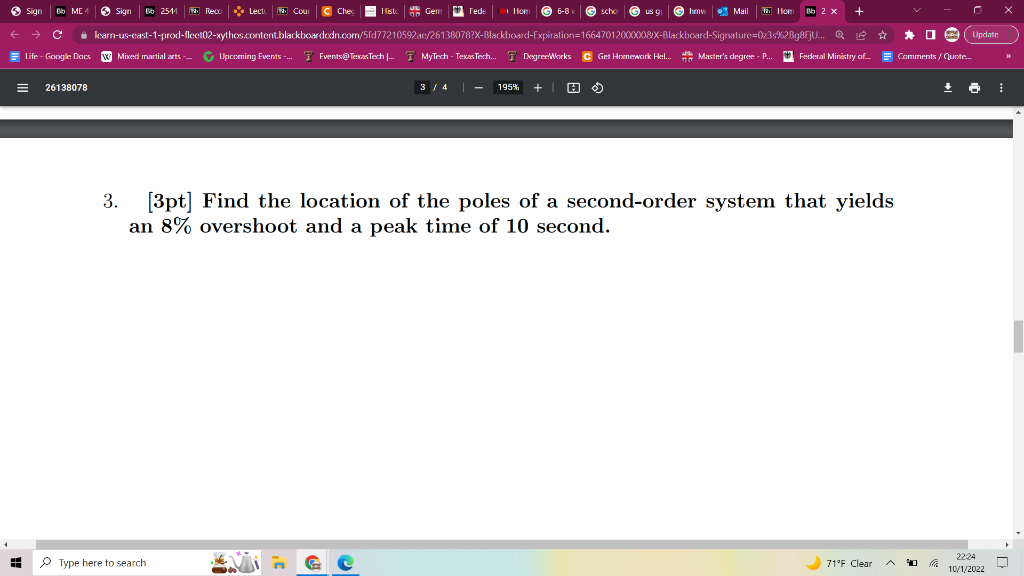Show the overflow bookmarks chevron
The image size is (1024, 576).
coord(1009,56)
